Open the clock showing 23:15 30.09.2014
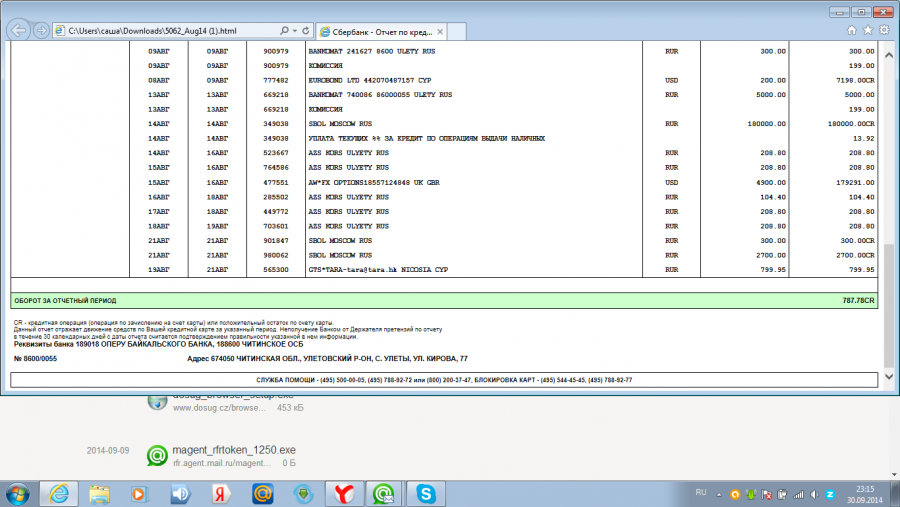The image size is (900, 507). (864, 494)
